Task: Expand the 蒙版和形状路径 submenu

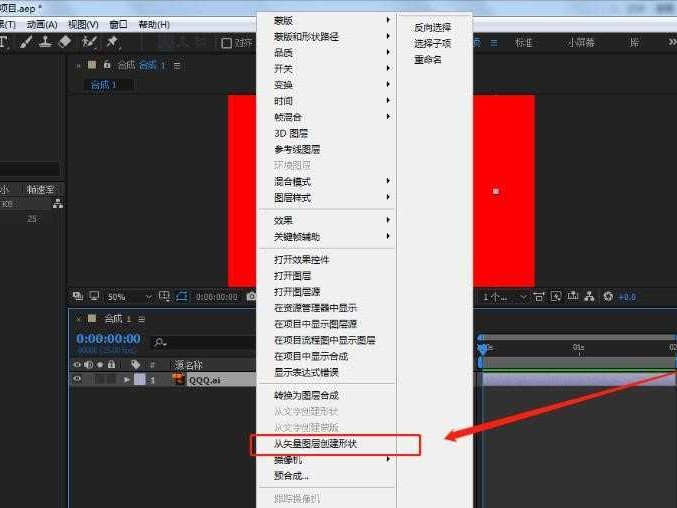Action: click(x=326, y=37)
